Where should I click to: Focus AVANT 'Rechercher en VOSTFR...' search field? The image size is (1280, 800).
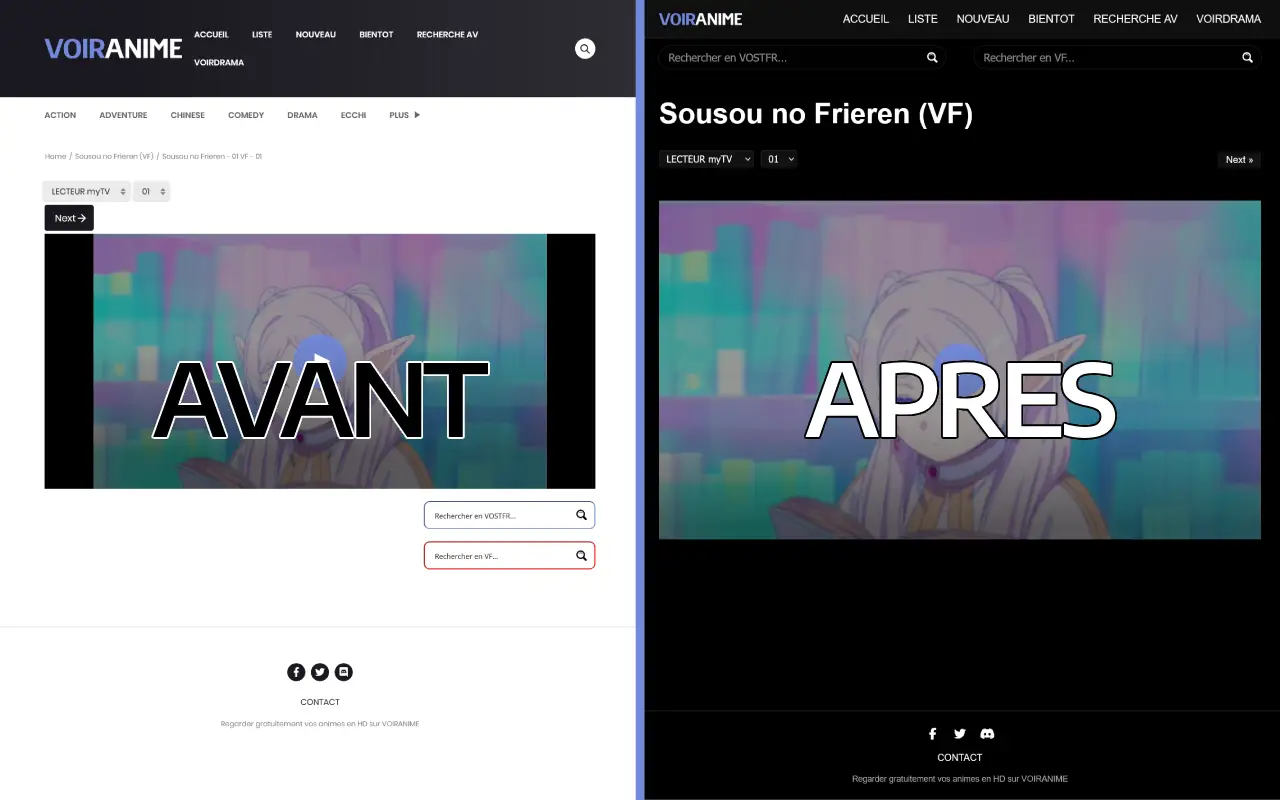pos(510,515)
